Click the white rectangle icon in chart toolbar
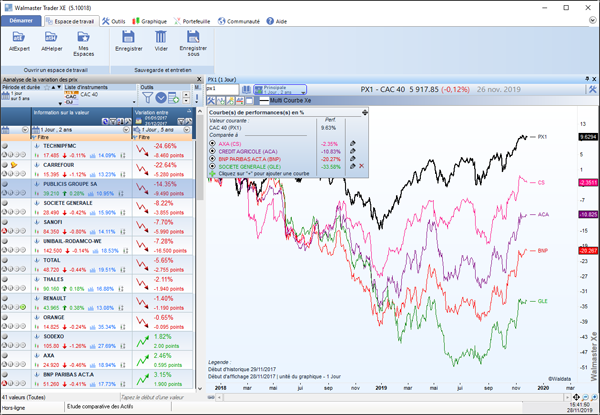The image size is (600, 415). pyautogui.click(x=249, y=101)
